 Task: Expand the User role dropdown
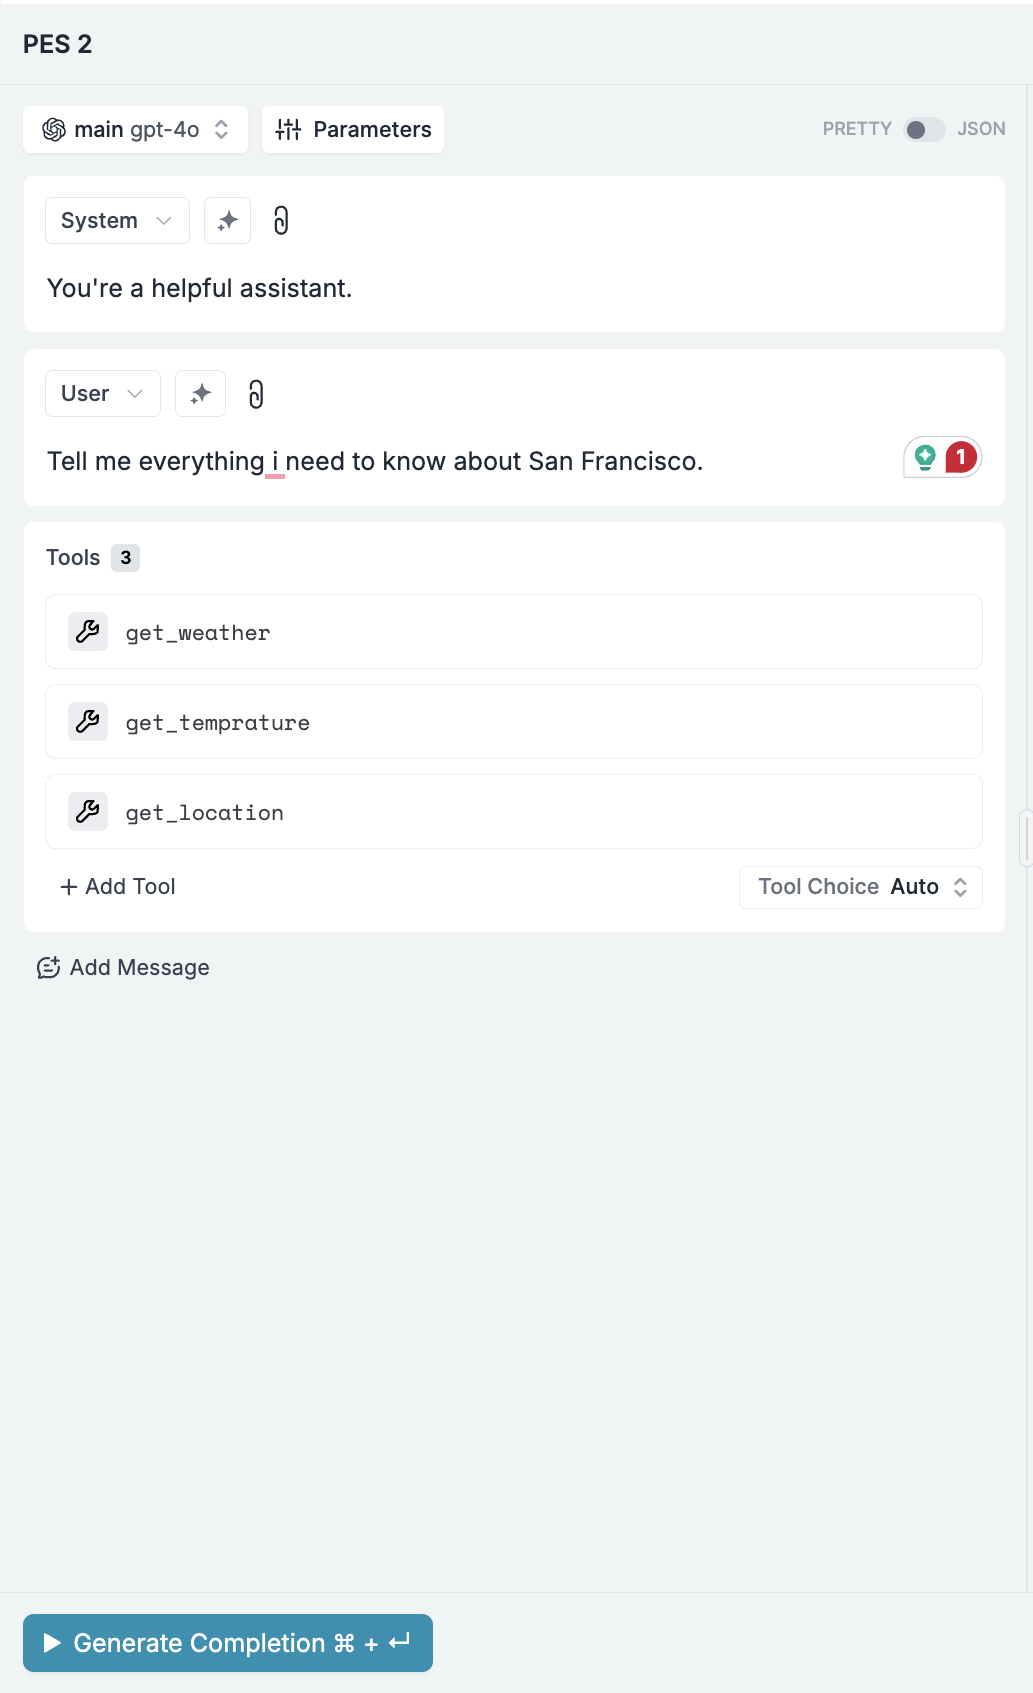(x=103, y=393)
